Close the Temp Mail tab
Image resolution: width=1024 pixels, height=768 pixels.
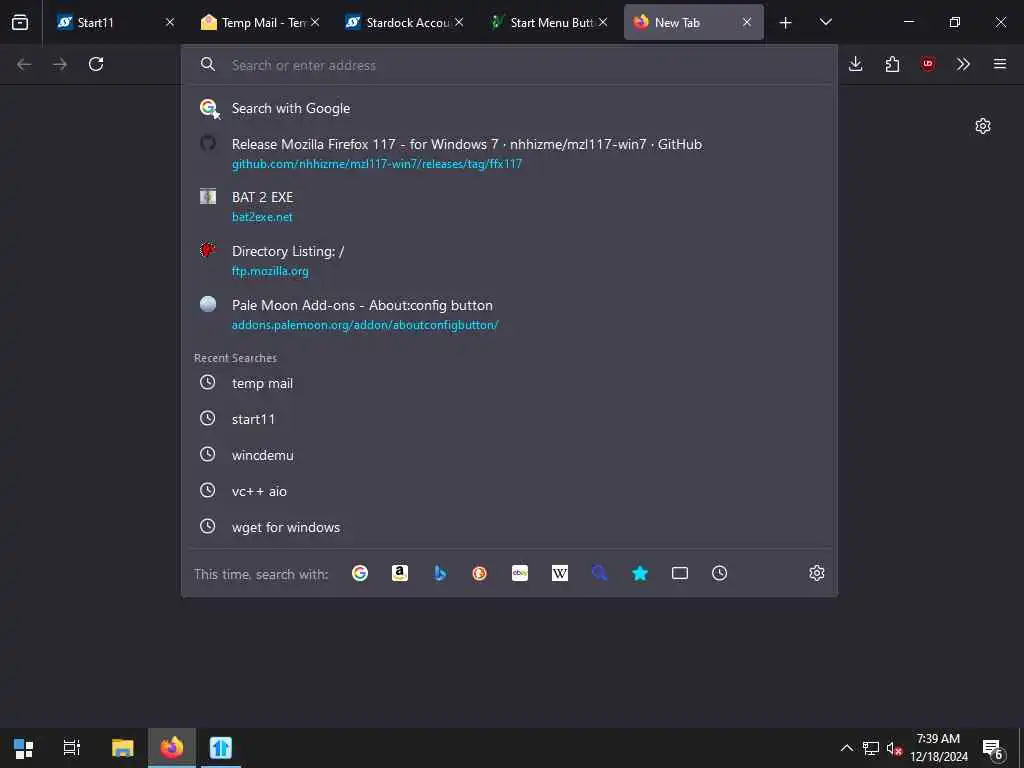[x=315, y=23]
